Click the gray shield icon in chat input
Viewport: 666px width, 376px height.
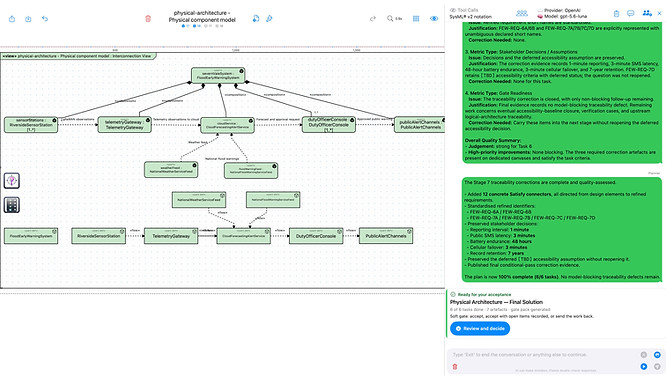pos(657,366)
